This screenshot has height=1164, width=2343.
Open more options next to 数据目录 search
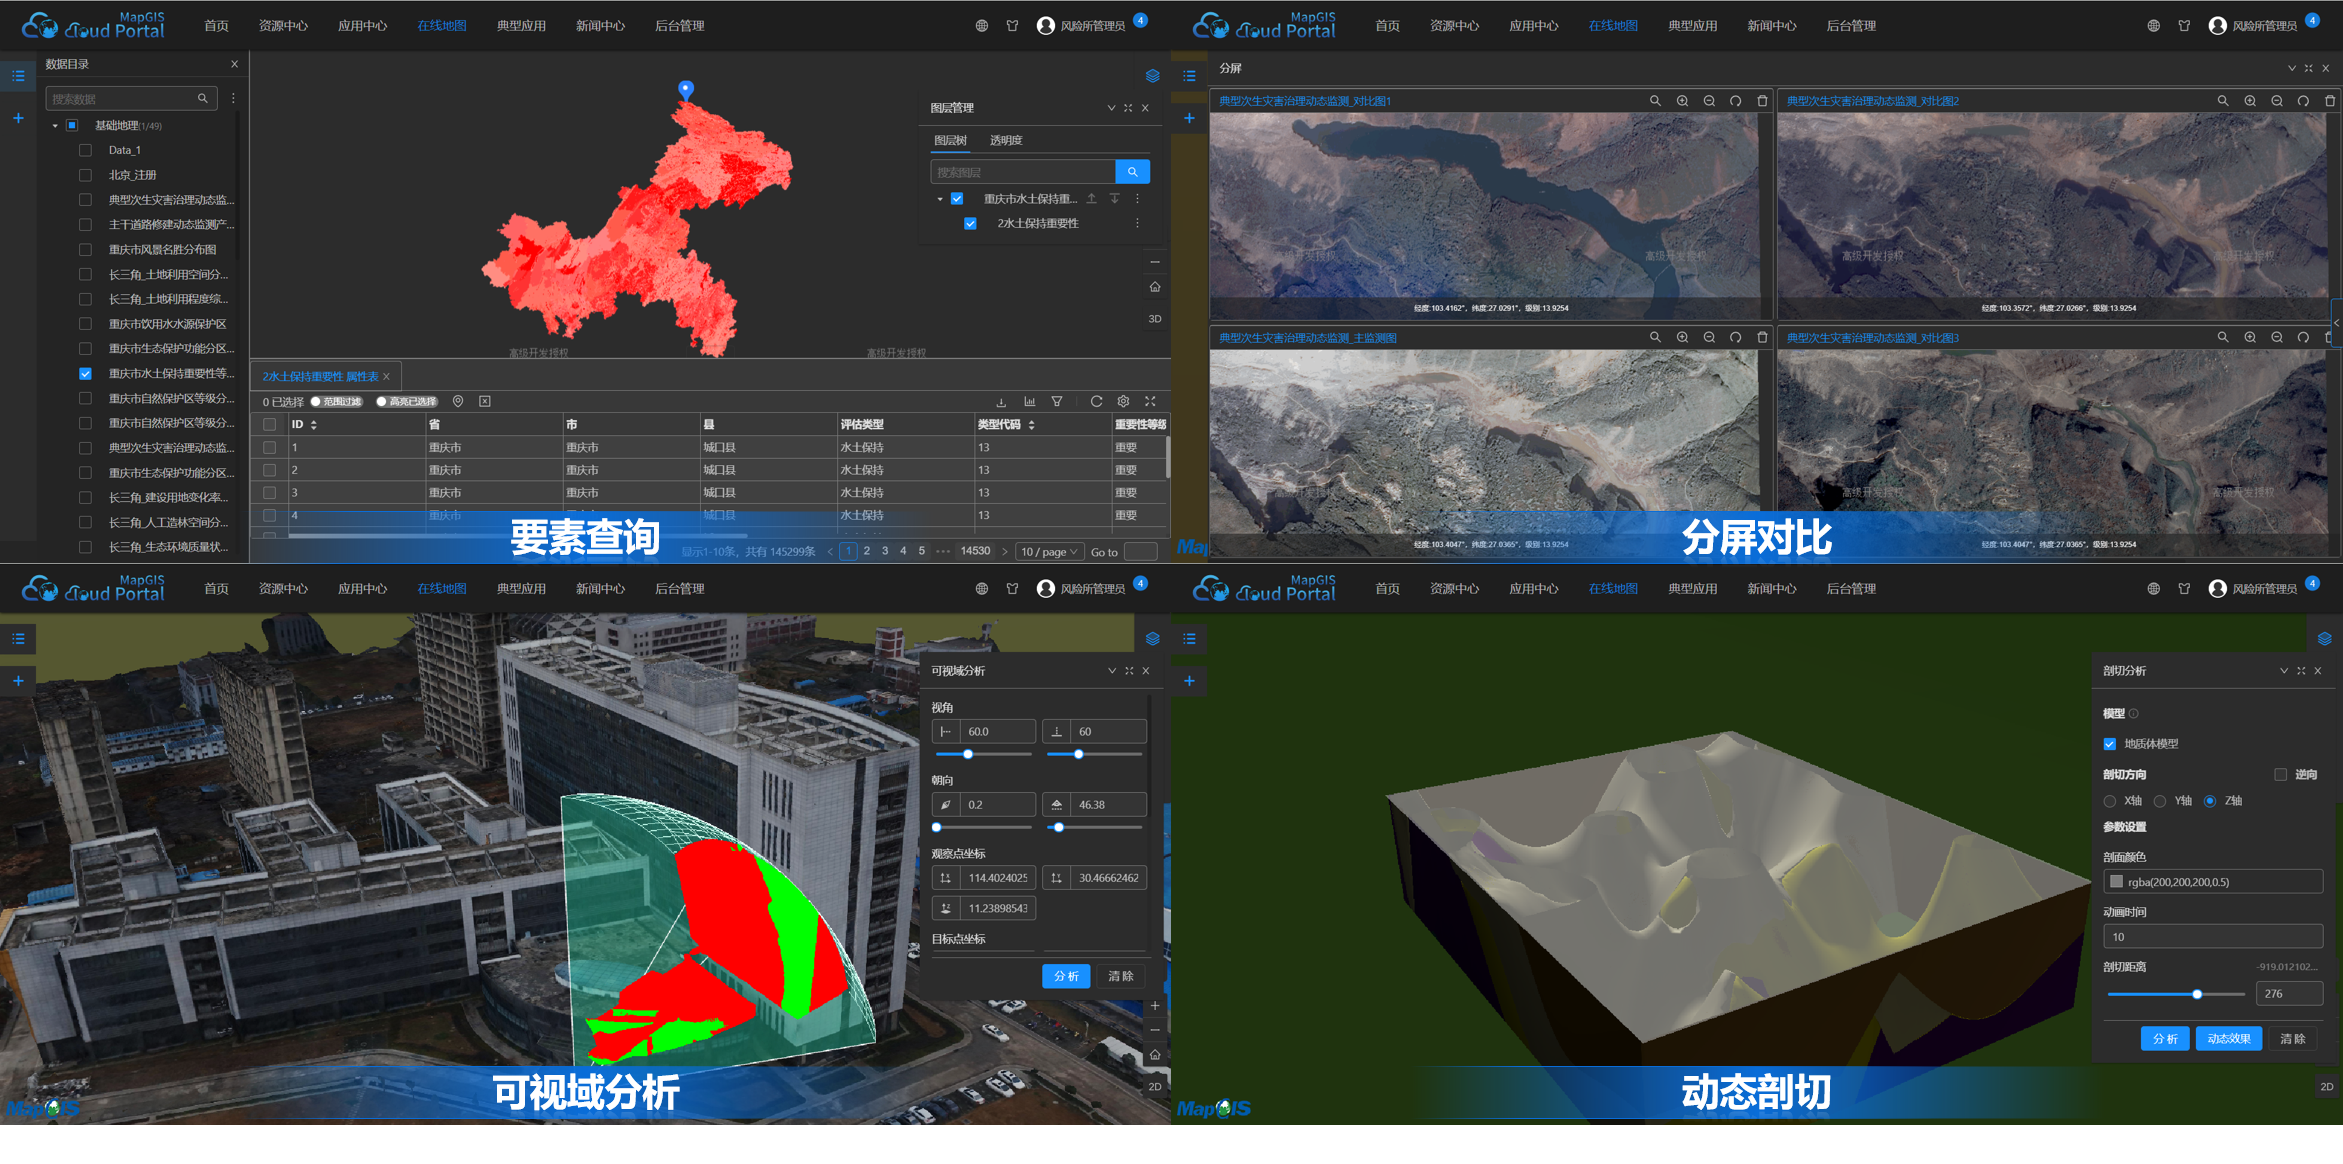(233, 98)
